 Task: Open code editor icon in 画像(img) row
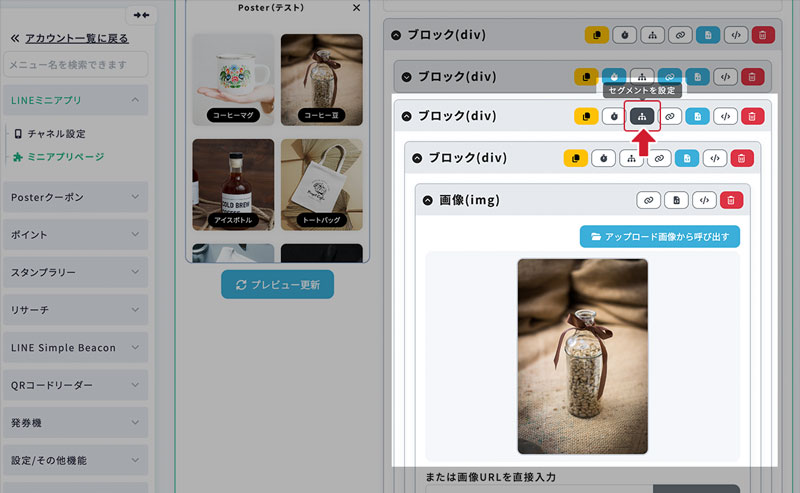click(704, 200)
